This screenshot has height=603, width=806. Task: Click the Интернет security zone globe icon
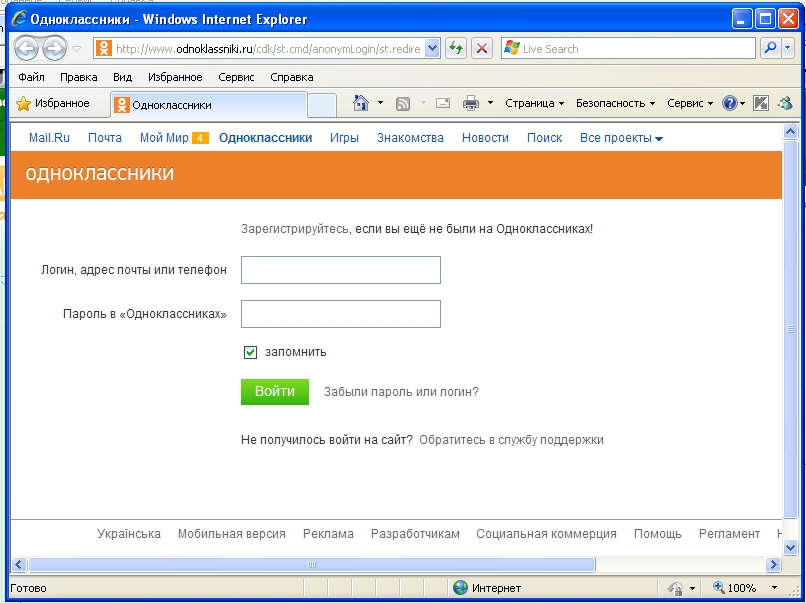click(x=460, y=588)
